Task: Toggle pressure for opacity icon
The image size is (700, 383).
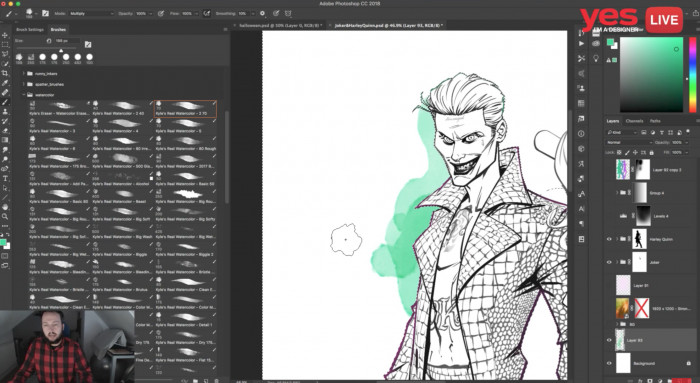Action: (161, 14)
